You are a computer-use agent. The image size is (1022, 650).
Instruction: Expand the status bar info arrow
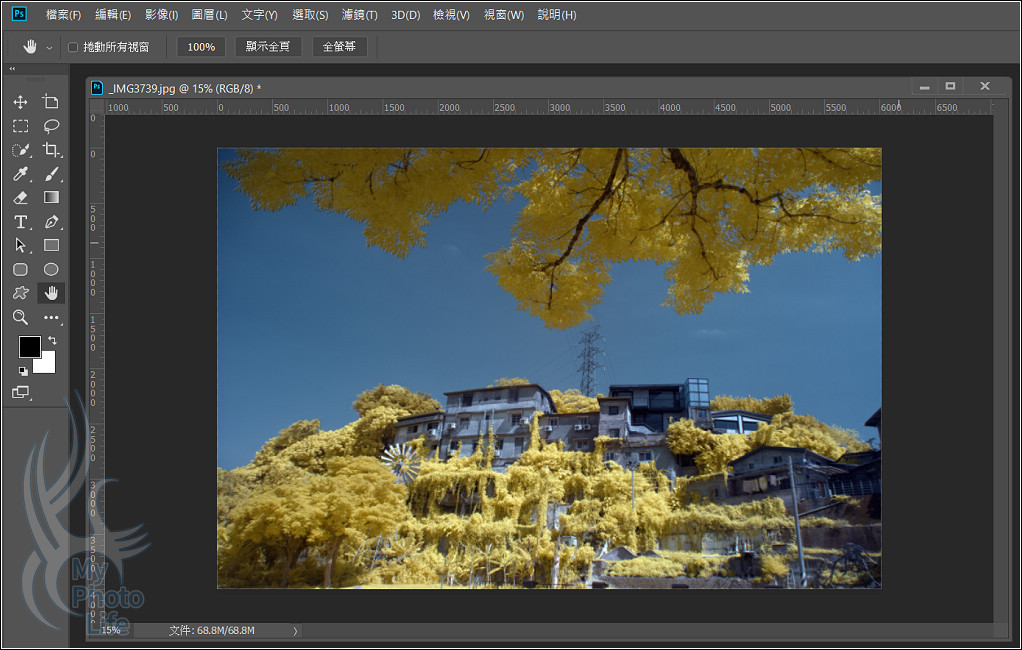294,631
